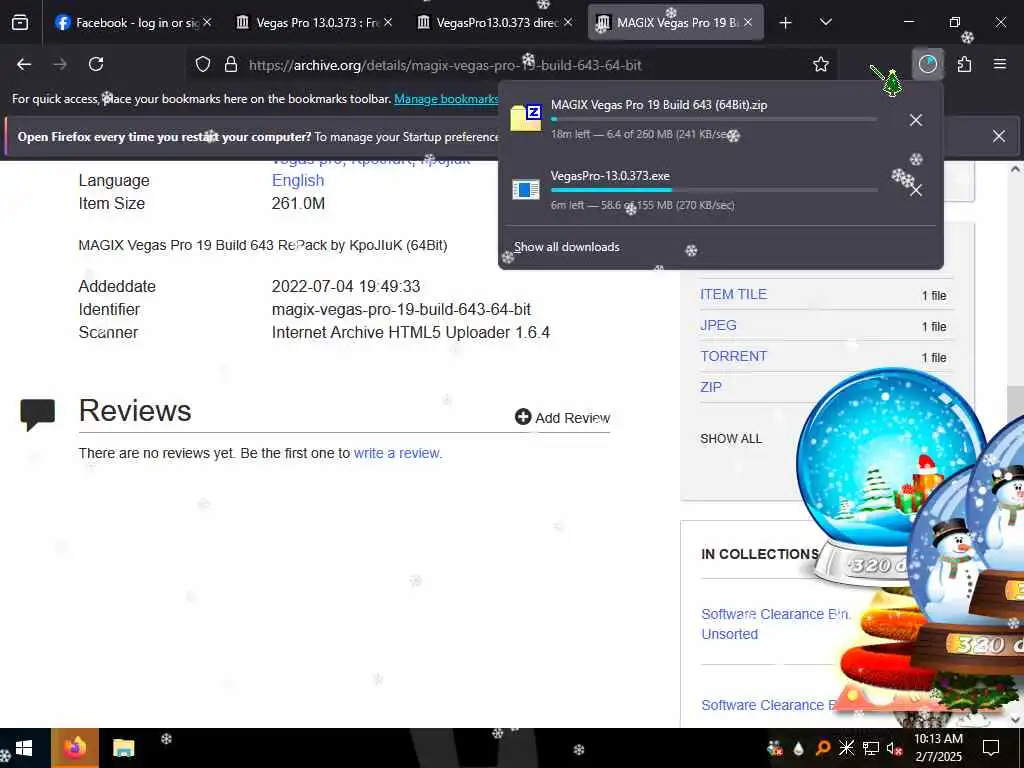Click the water drop tray icon
1024x768 pixels.
coord(799,748)
